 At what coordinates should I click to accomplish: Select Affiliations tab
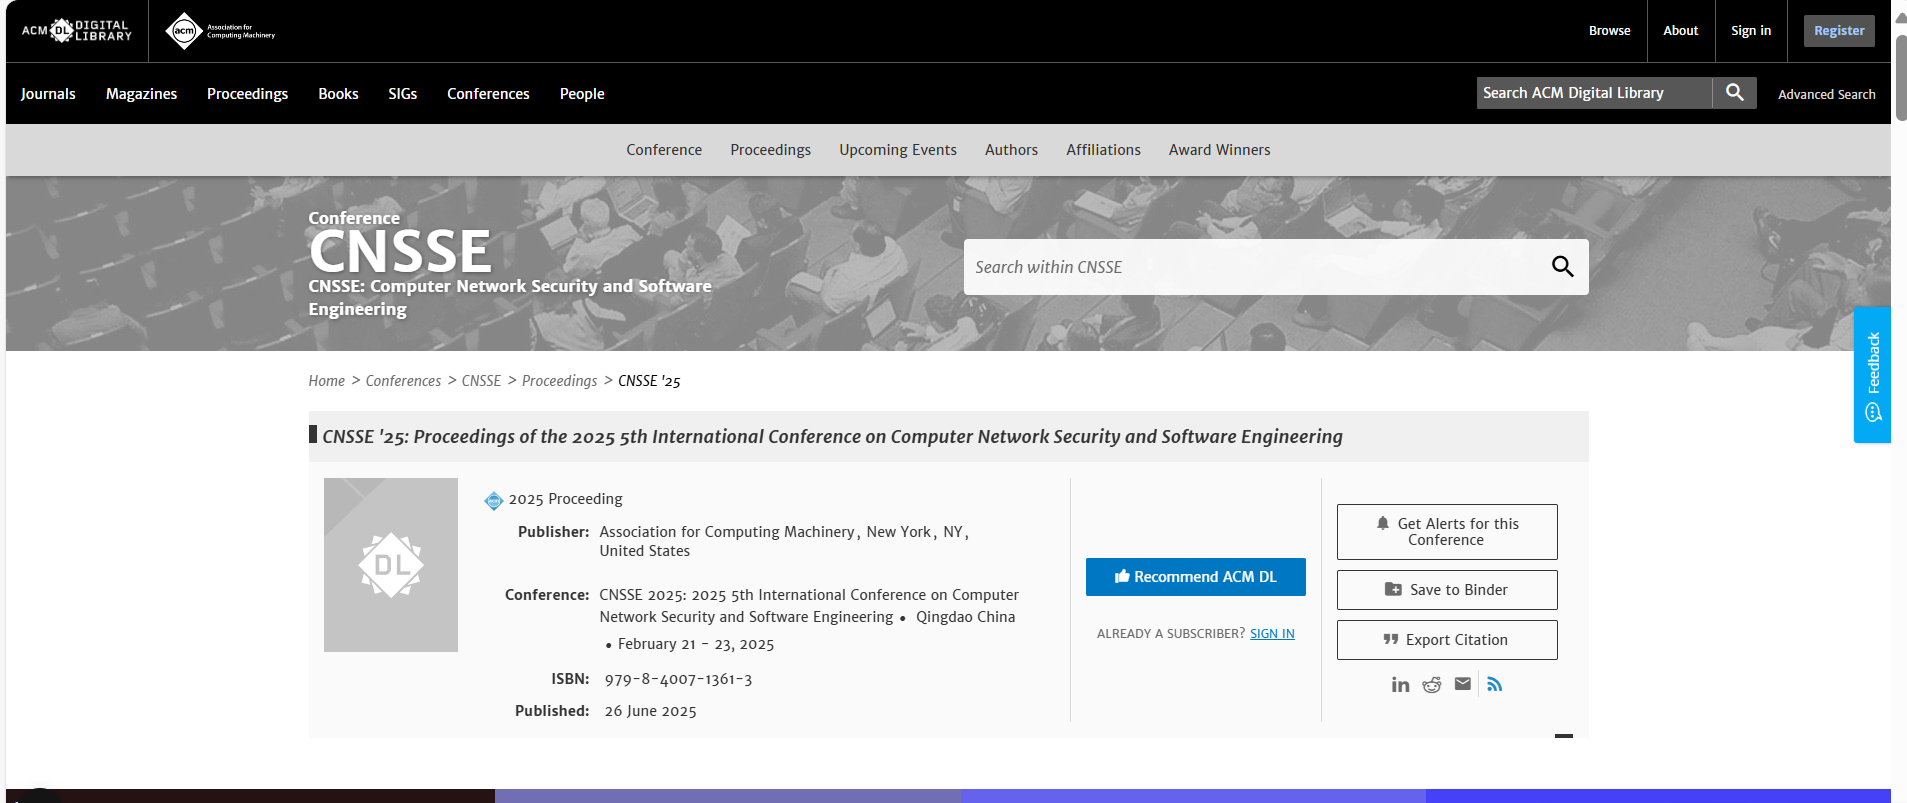pyautogui.click(x=1103, y=150)
